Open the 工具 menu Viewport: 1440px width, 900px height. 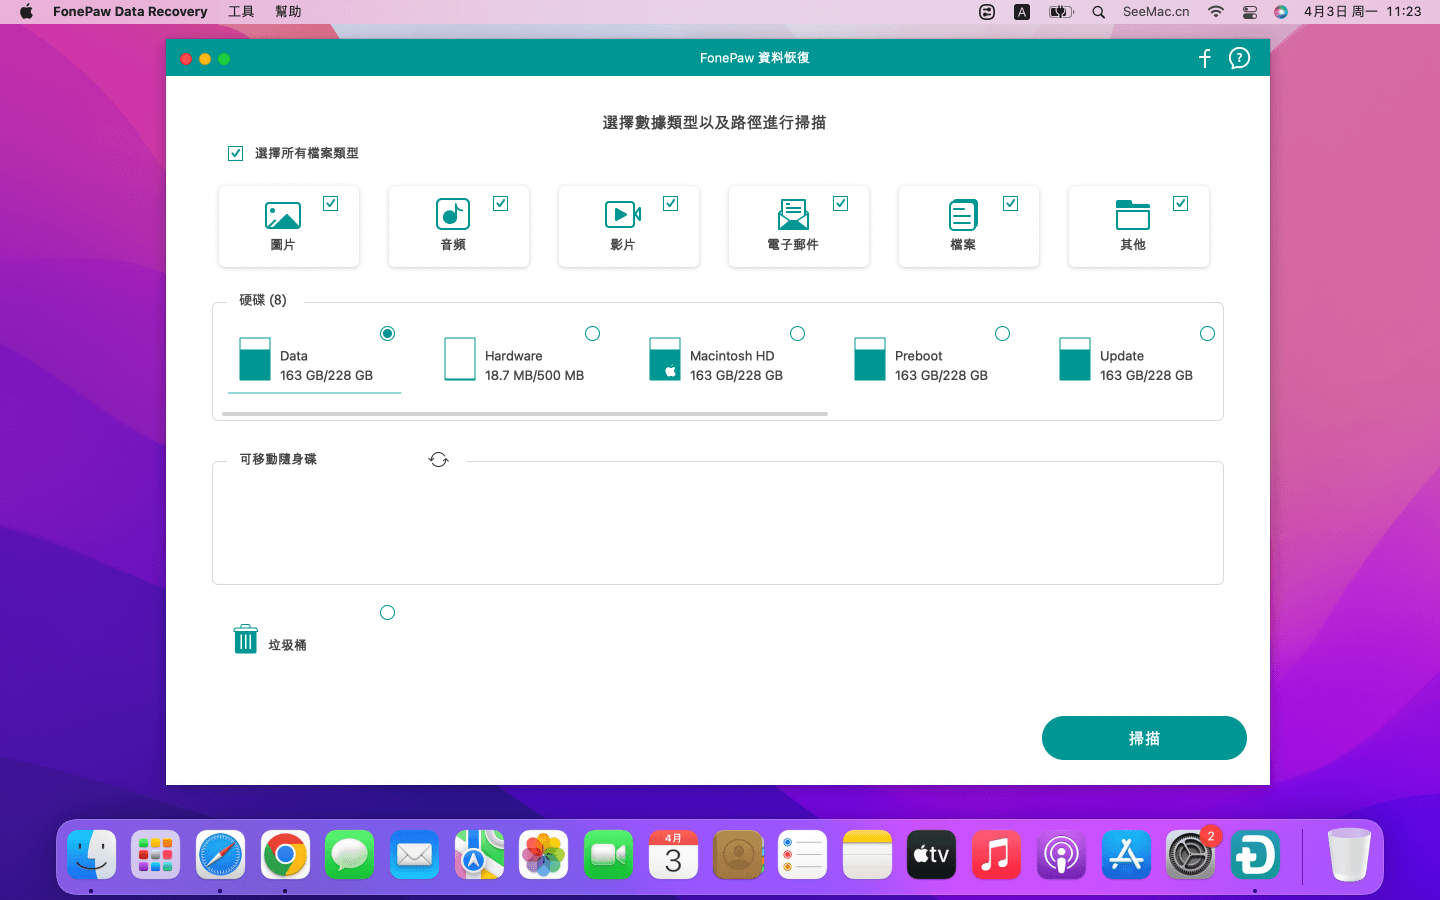tap(241, 12)
